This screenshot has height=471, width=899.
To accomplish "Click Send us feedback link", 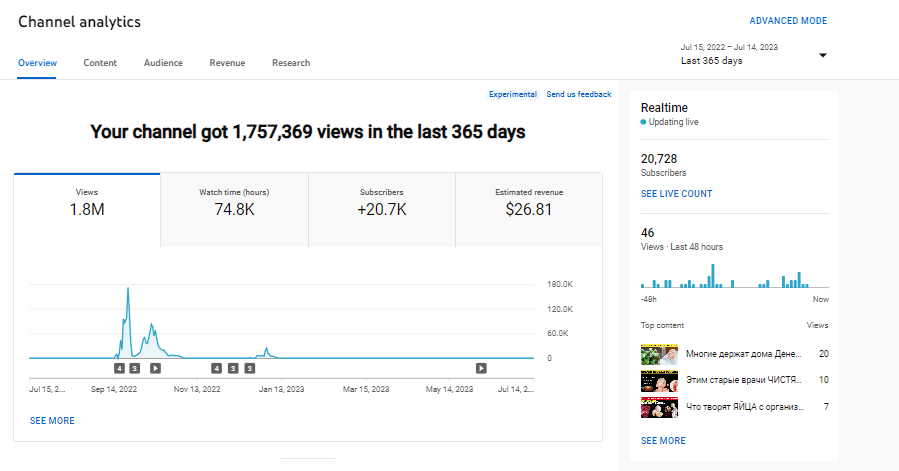I will pos(579,94).
